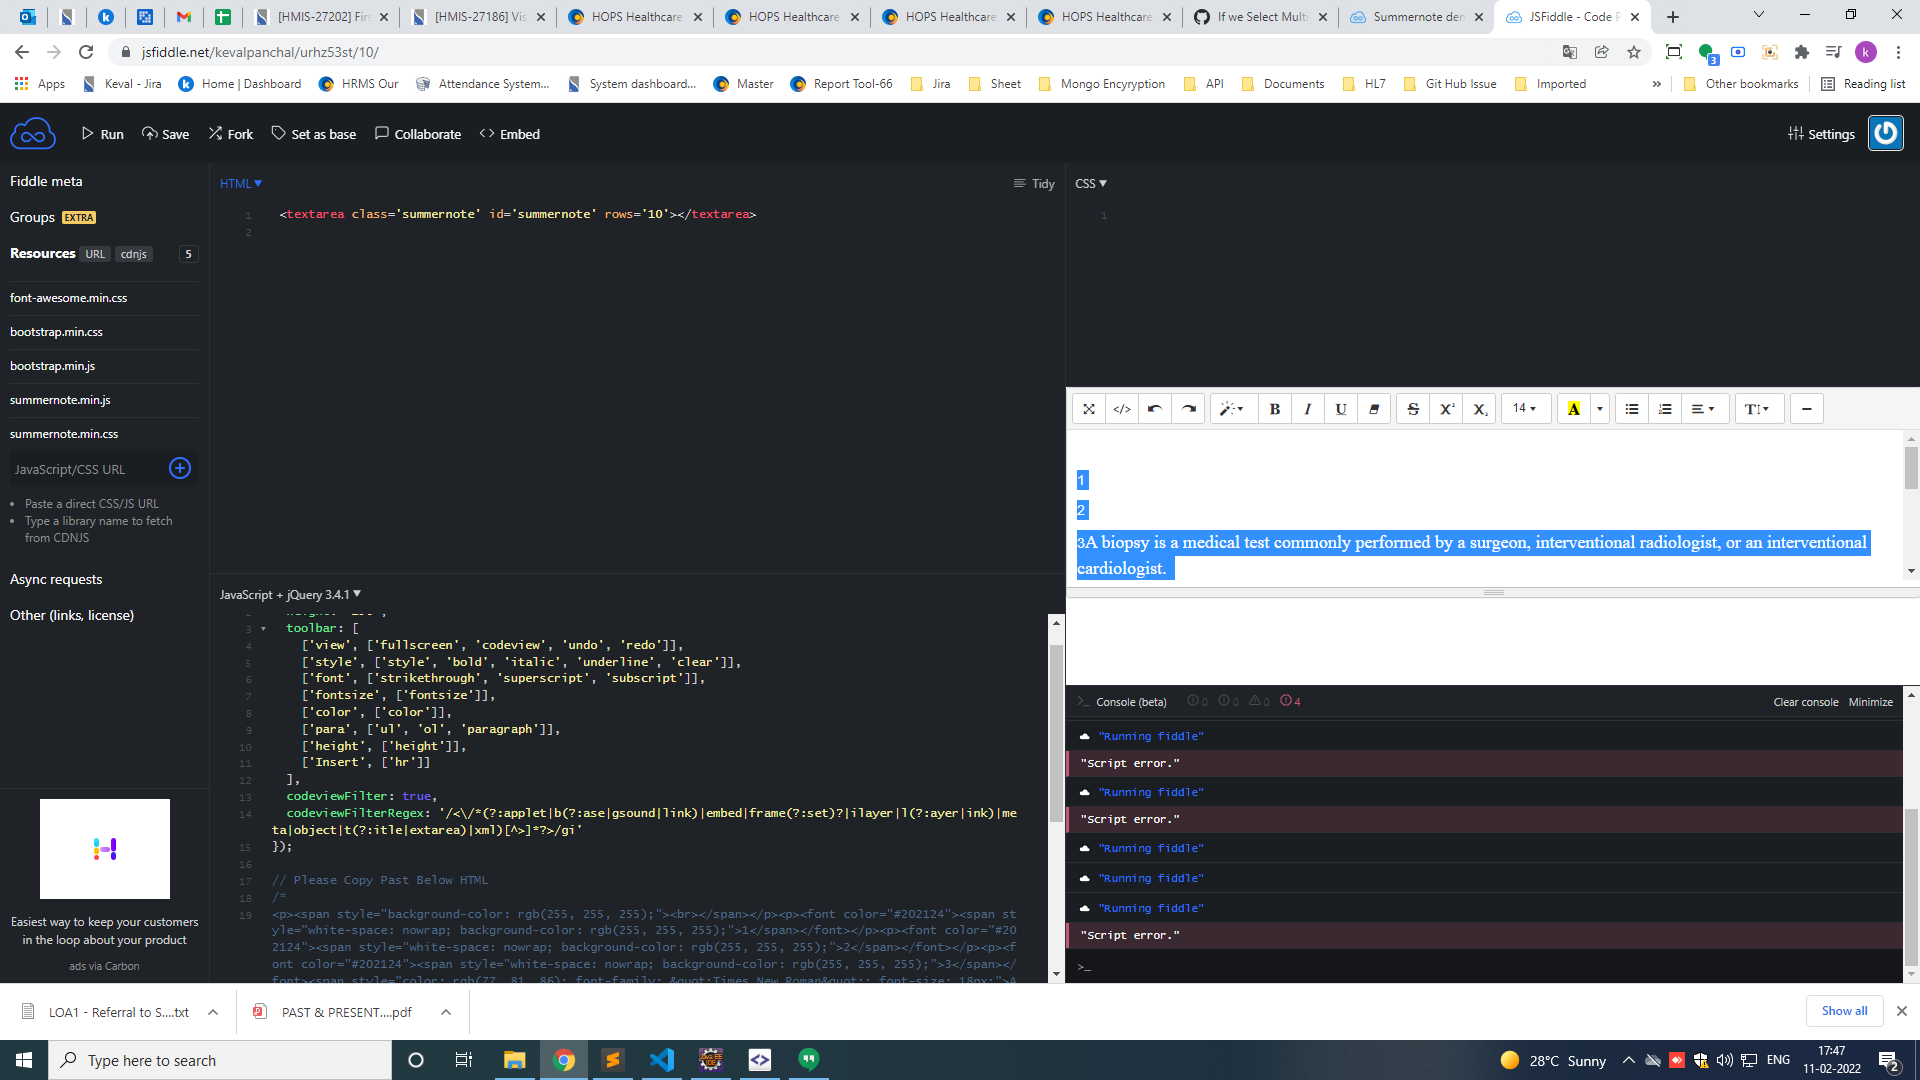The height and width of the screenshot is (1080, 1920).
Task: Apply italic formatting
Action: [1307, 409]
